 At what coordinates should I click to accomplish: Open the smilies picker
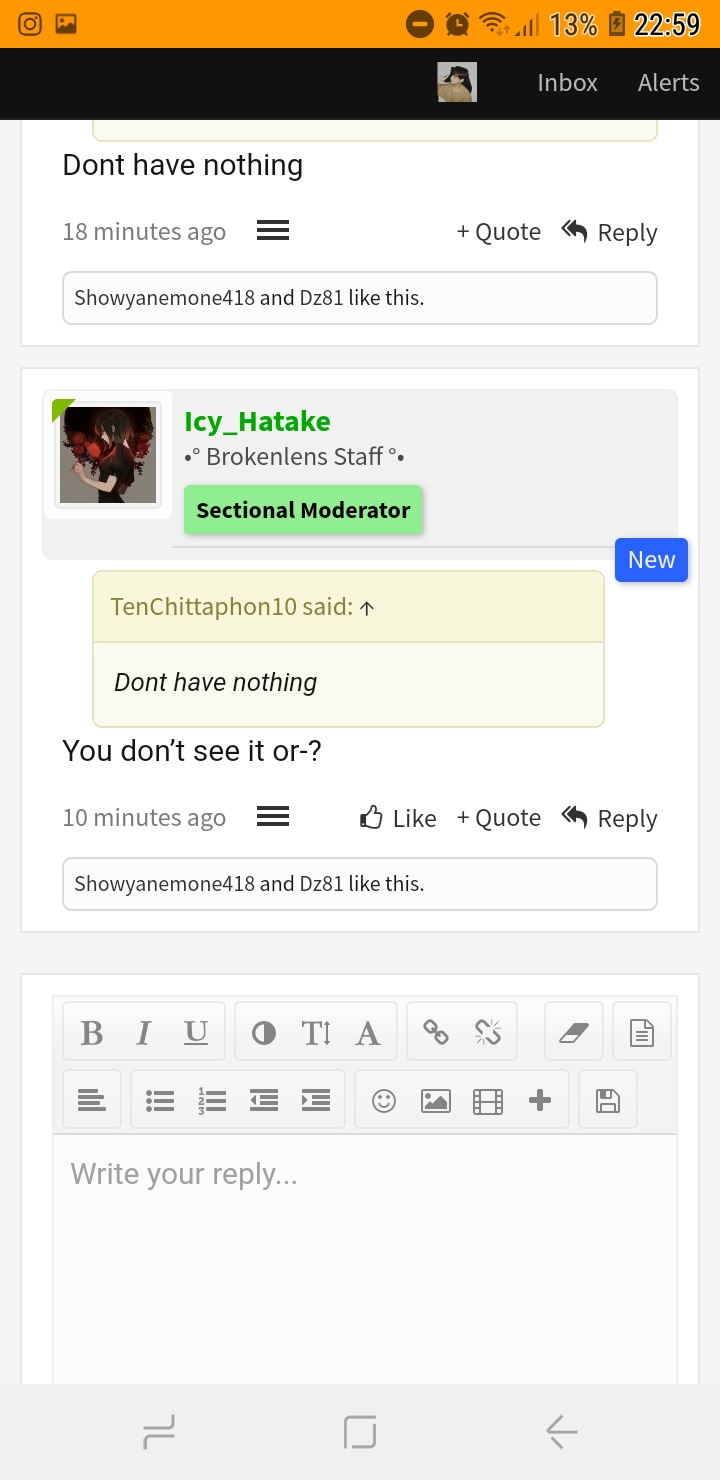click(x=384, y=1100)
